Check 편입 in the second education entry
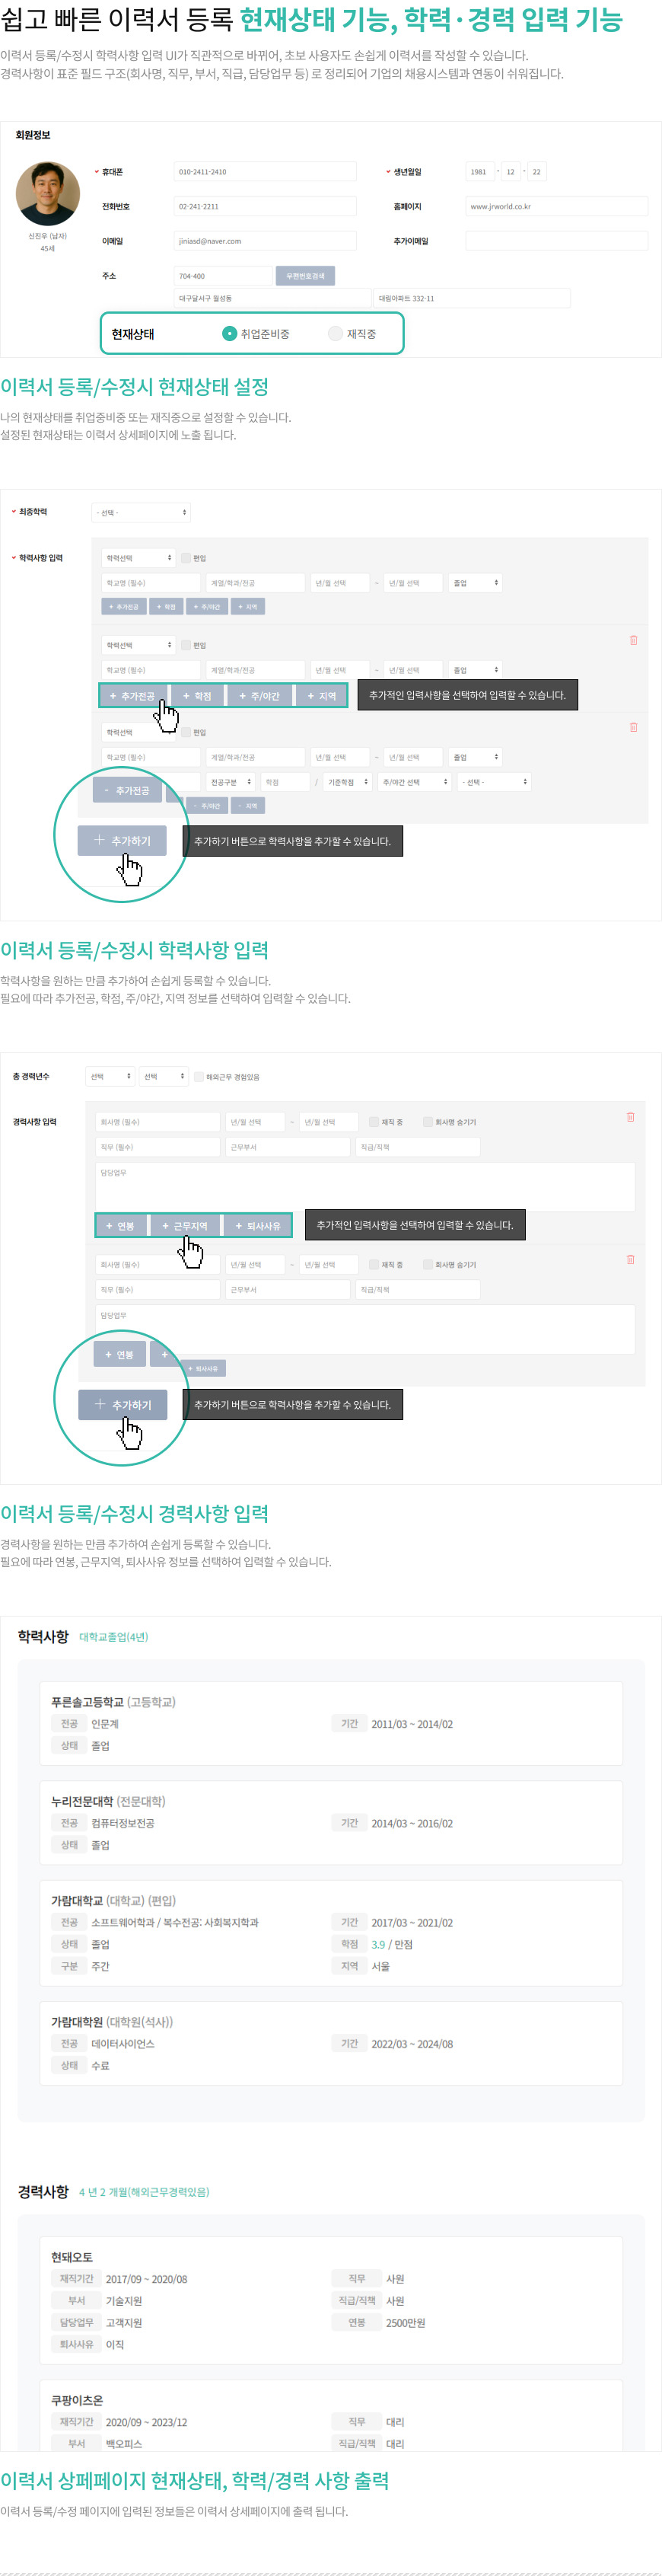This screenshot has height=2576, width=662. pos(186,645)
